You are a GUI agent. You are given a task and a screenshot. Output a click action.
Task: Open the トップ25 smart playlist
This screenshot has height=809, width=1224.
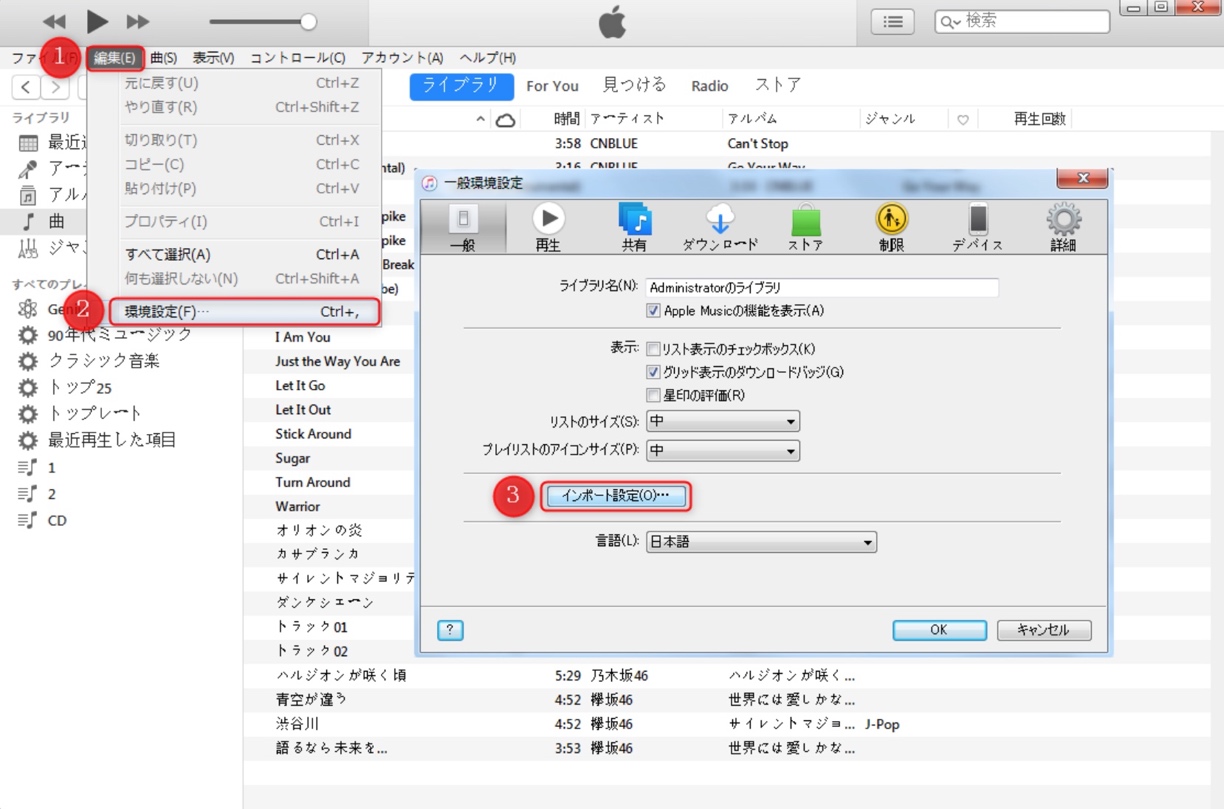(x=80, y=387)
